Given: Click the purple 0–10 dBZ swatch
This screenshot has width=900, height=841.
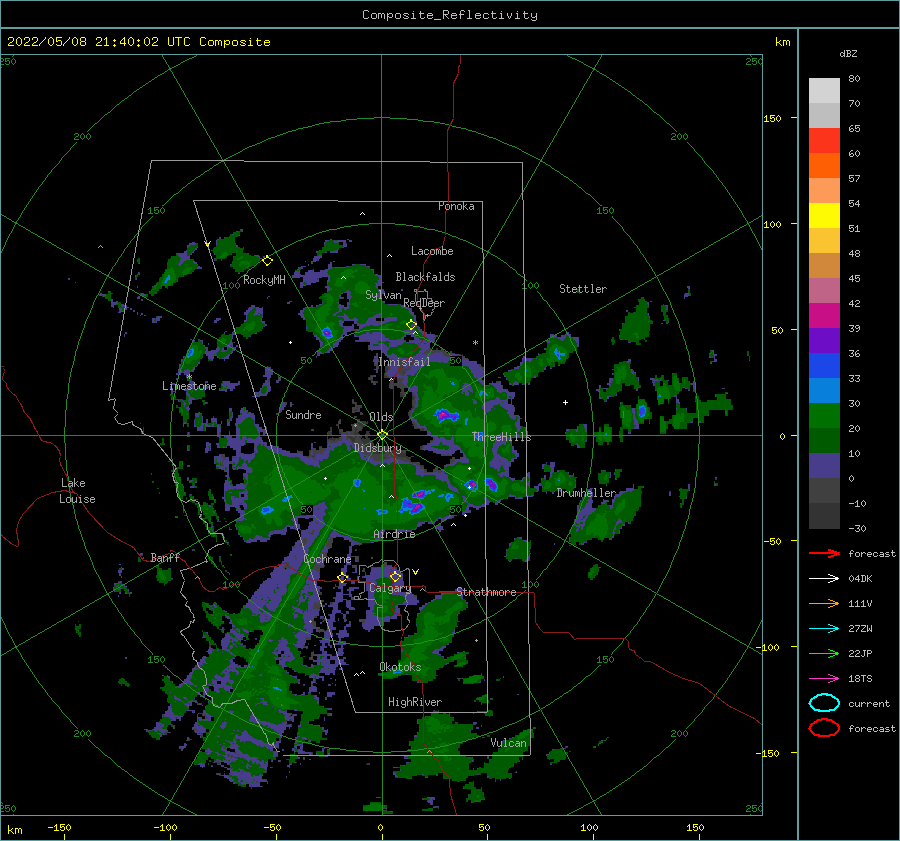Looking at the screenshot, I should click(x=824, y=465).
